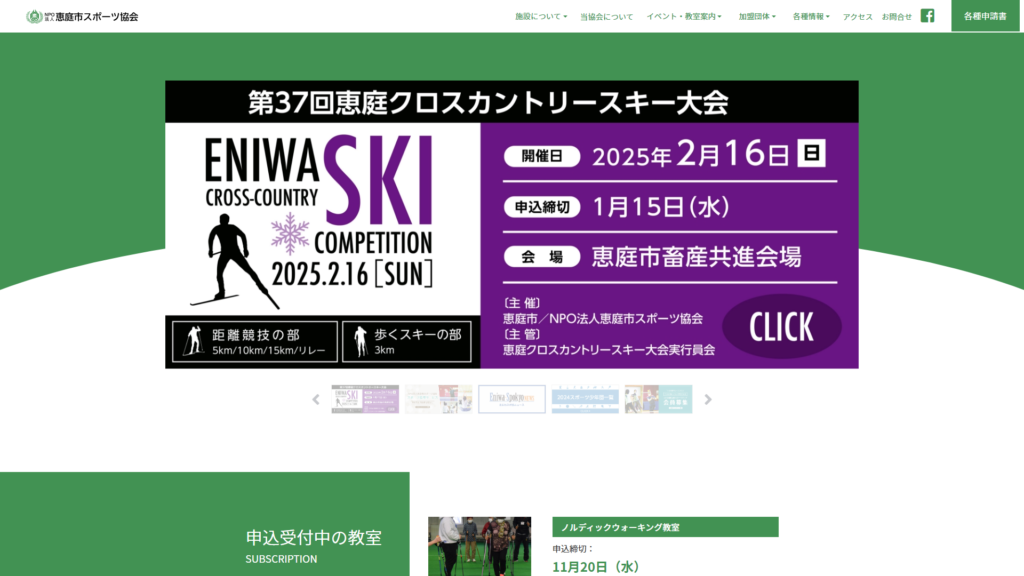The width and height of the screenshot is (1024, 576).
Task: Click the 申込受付中の教室 heading
Action: [313, 537]
